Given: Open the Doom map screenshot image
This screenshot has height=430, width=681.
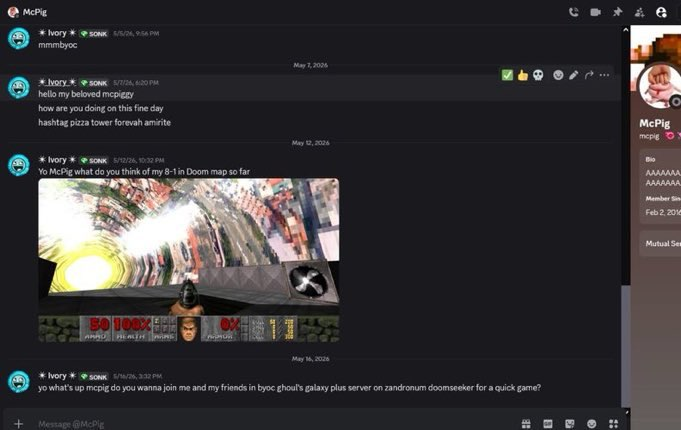Looking at the screenshot, I should [189, 260].
